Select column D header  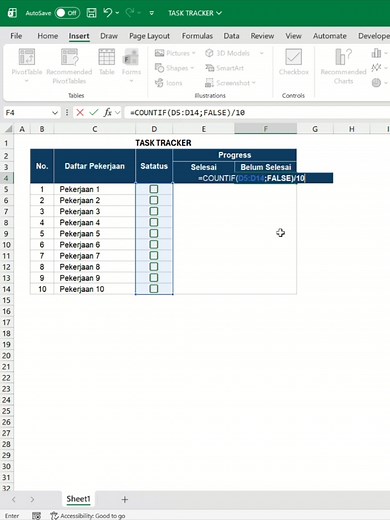point(154,129)
